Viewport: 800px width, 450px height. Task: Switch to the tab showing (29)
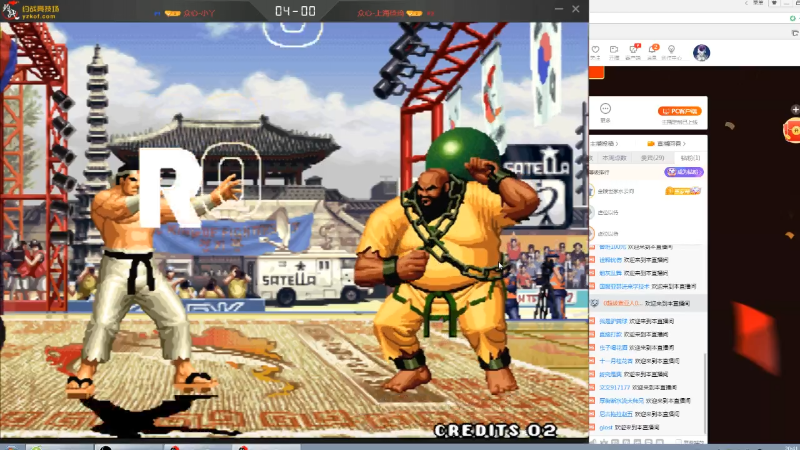653,158
